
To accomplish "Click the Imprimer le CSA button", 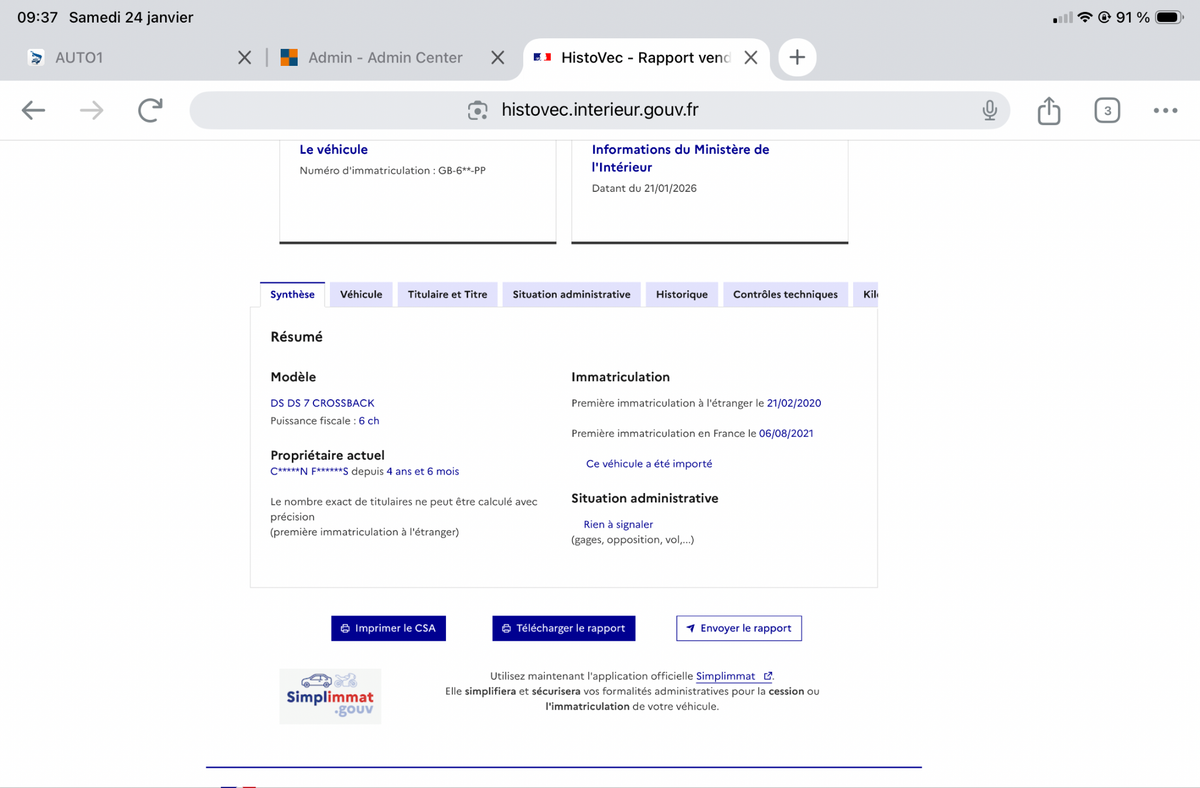I will tap(388, 628).
